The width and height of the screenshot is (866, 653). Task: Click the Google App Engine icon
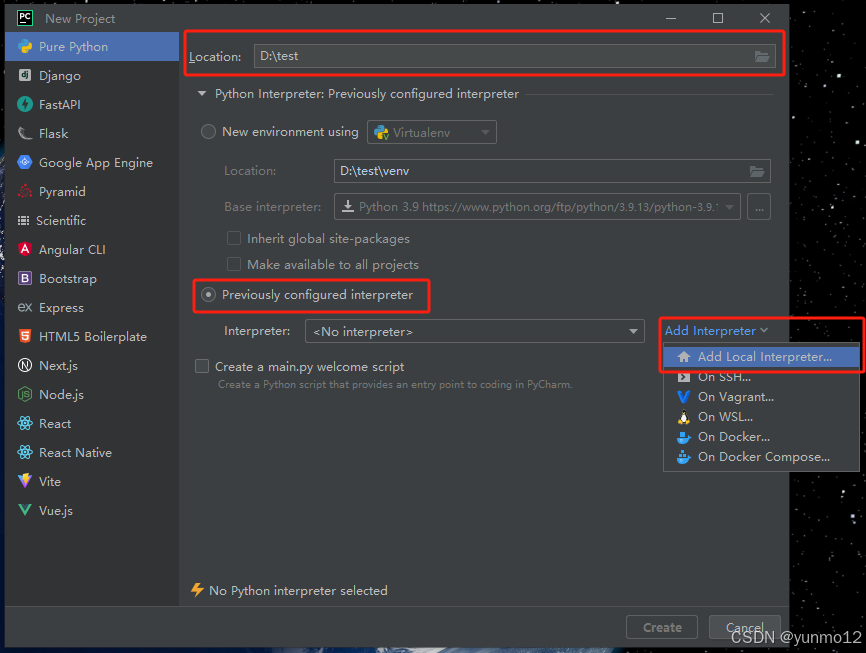[x=25, y=162]
